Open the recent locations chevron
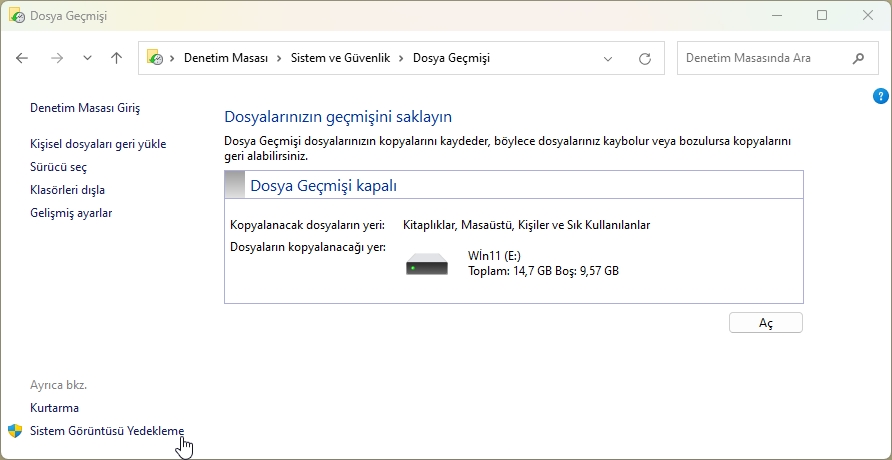The height and width of the screenshot is (460, 892). pyautogui.click(x=87, y=58)
